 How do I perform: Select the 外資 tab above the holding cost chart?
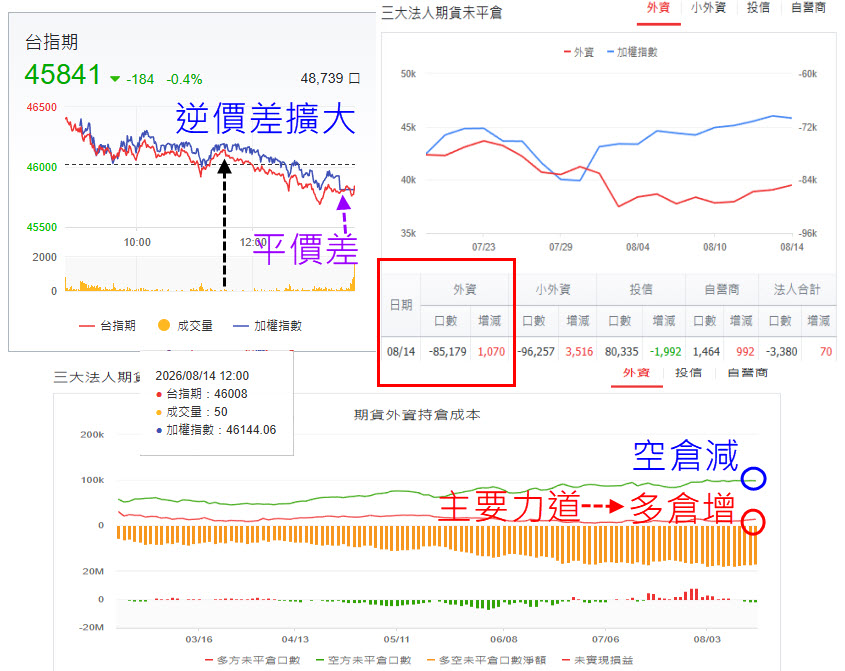point(636,372)
